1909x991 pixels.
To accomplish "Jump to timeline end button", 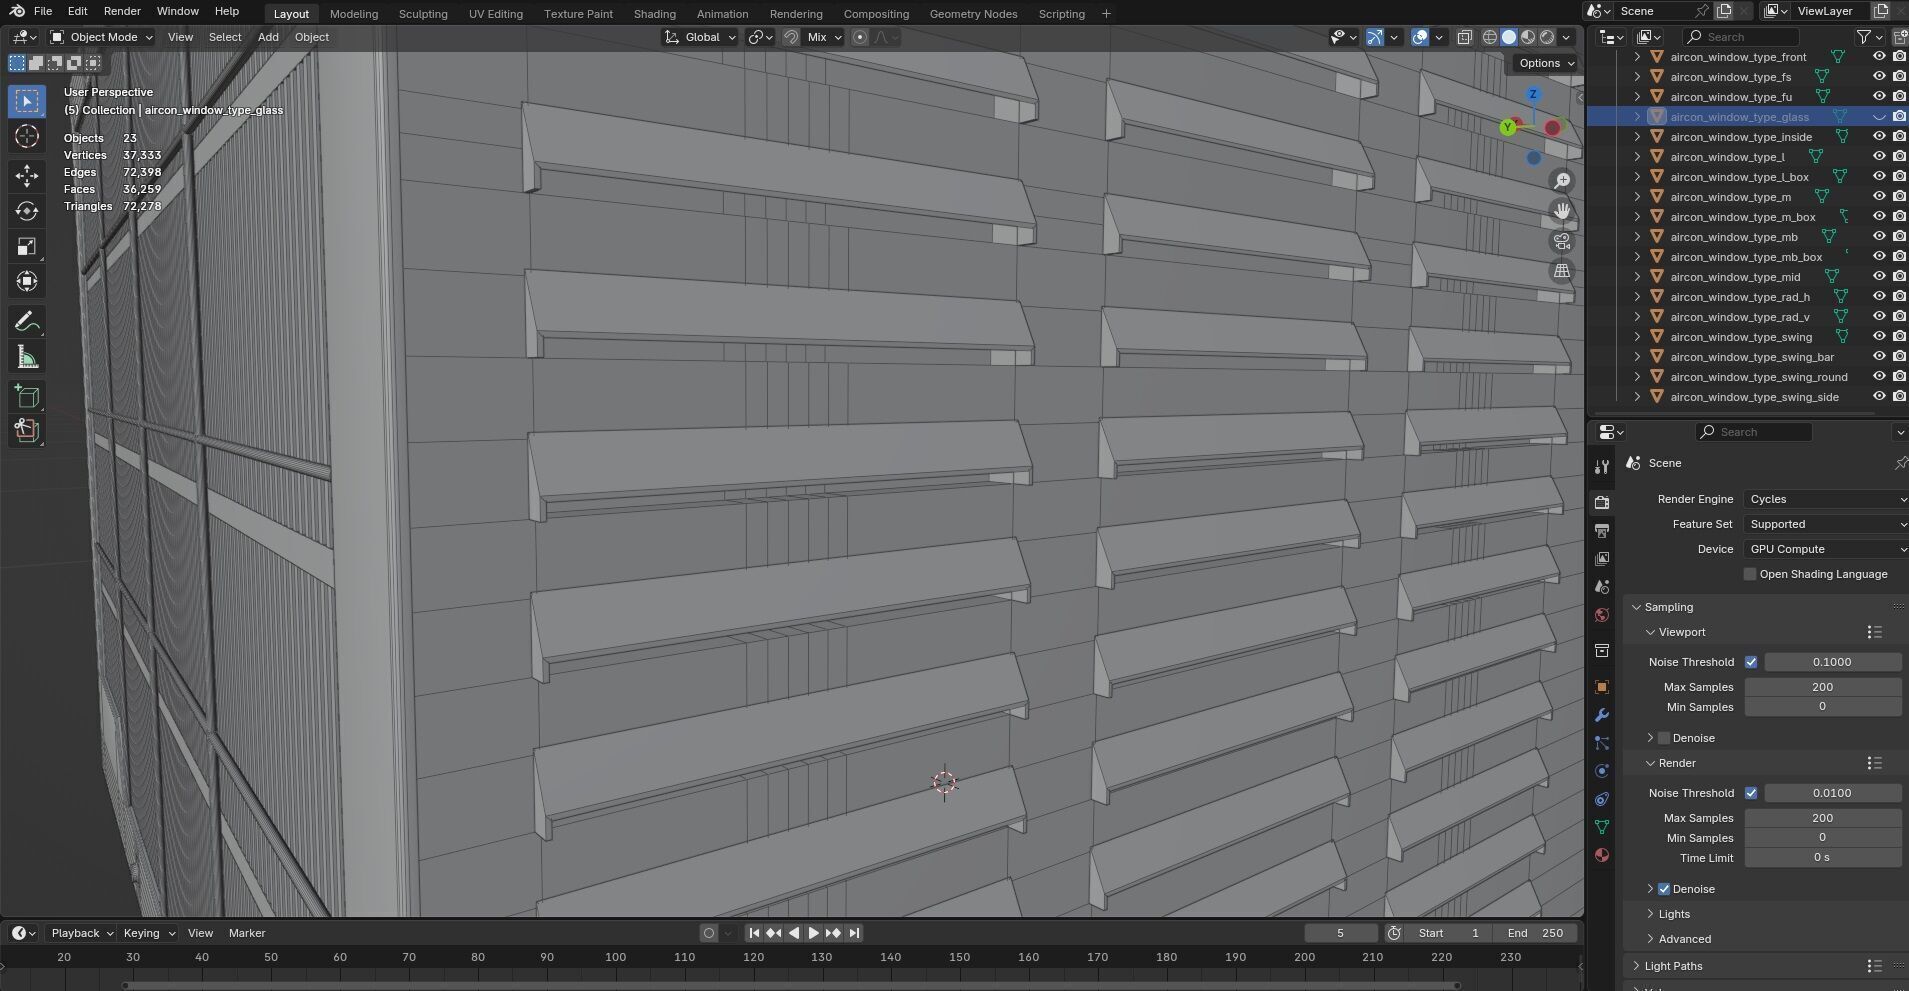I will (x=854, y=933).
